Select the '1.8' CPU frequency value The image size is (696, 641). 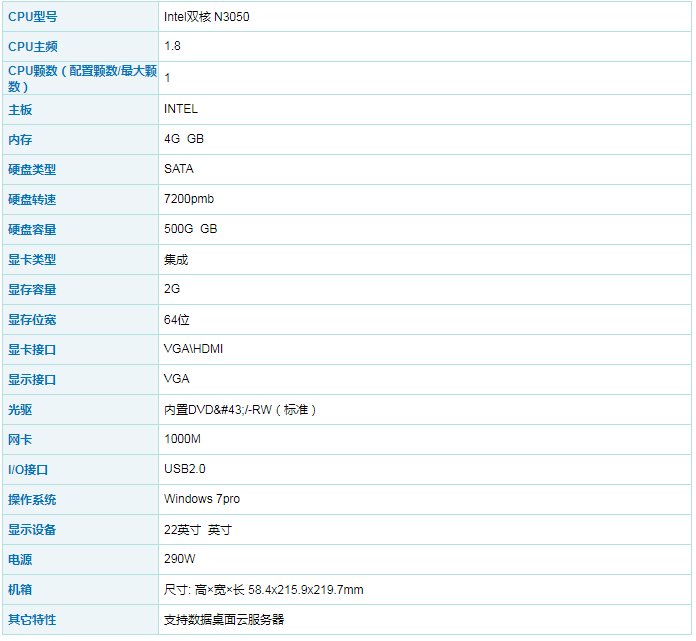(172, 46)
